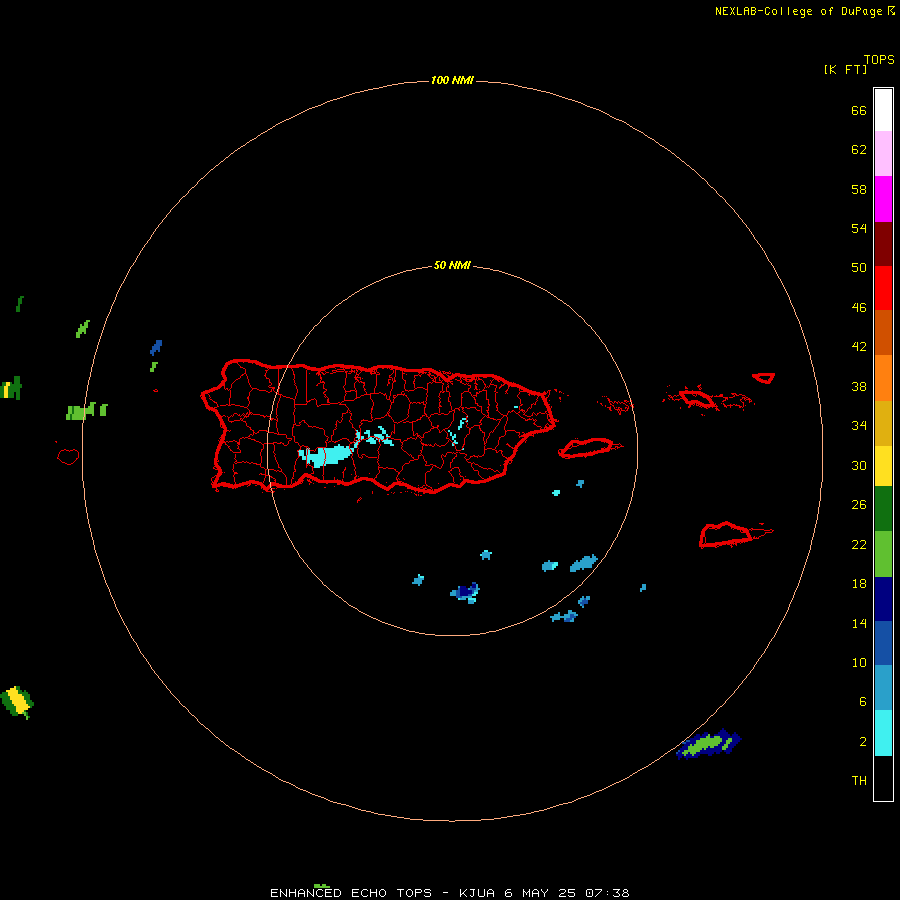The image size is (900, 900).
Task: Click the "[K FT]" units label
Action: pos(845,69)
